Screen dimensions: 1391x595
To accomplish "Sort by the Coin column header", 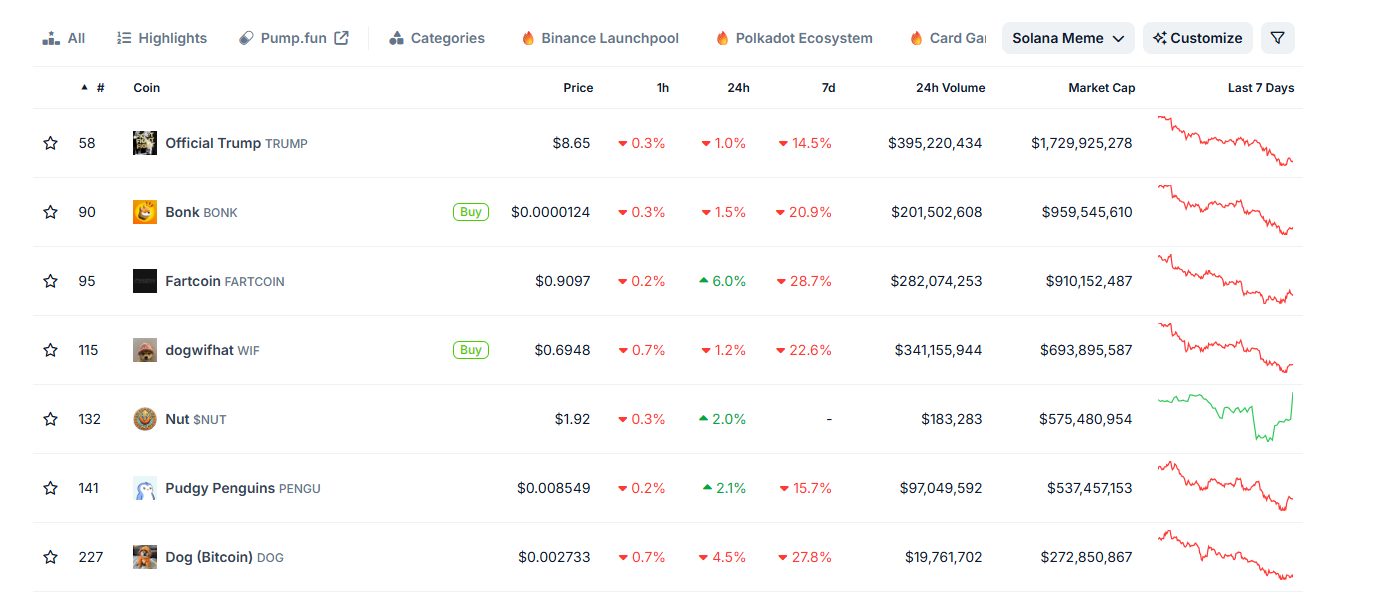I will [x=147, y=88].
